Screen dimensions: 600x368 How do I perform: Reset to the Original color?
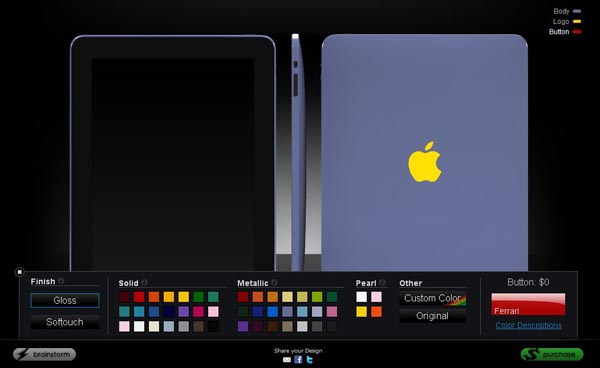pos(432,316)
